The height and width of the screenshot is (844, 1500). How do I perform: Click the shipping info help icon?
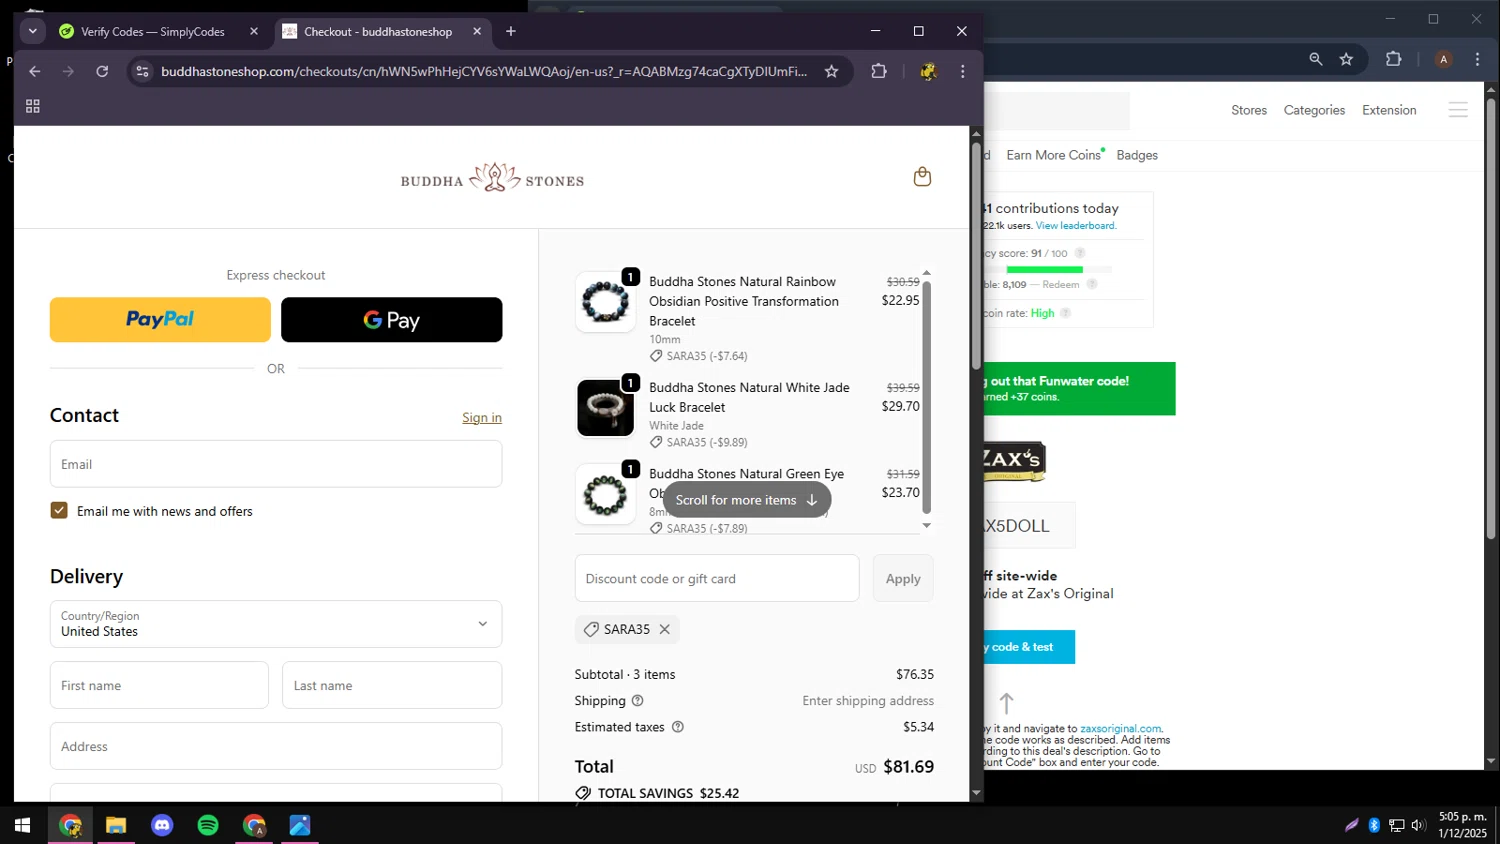(x=637, y=701)
